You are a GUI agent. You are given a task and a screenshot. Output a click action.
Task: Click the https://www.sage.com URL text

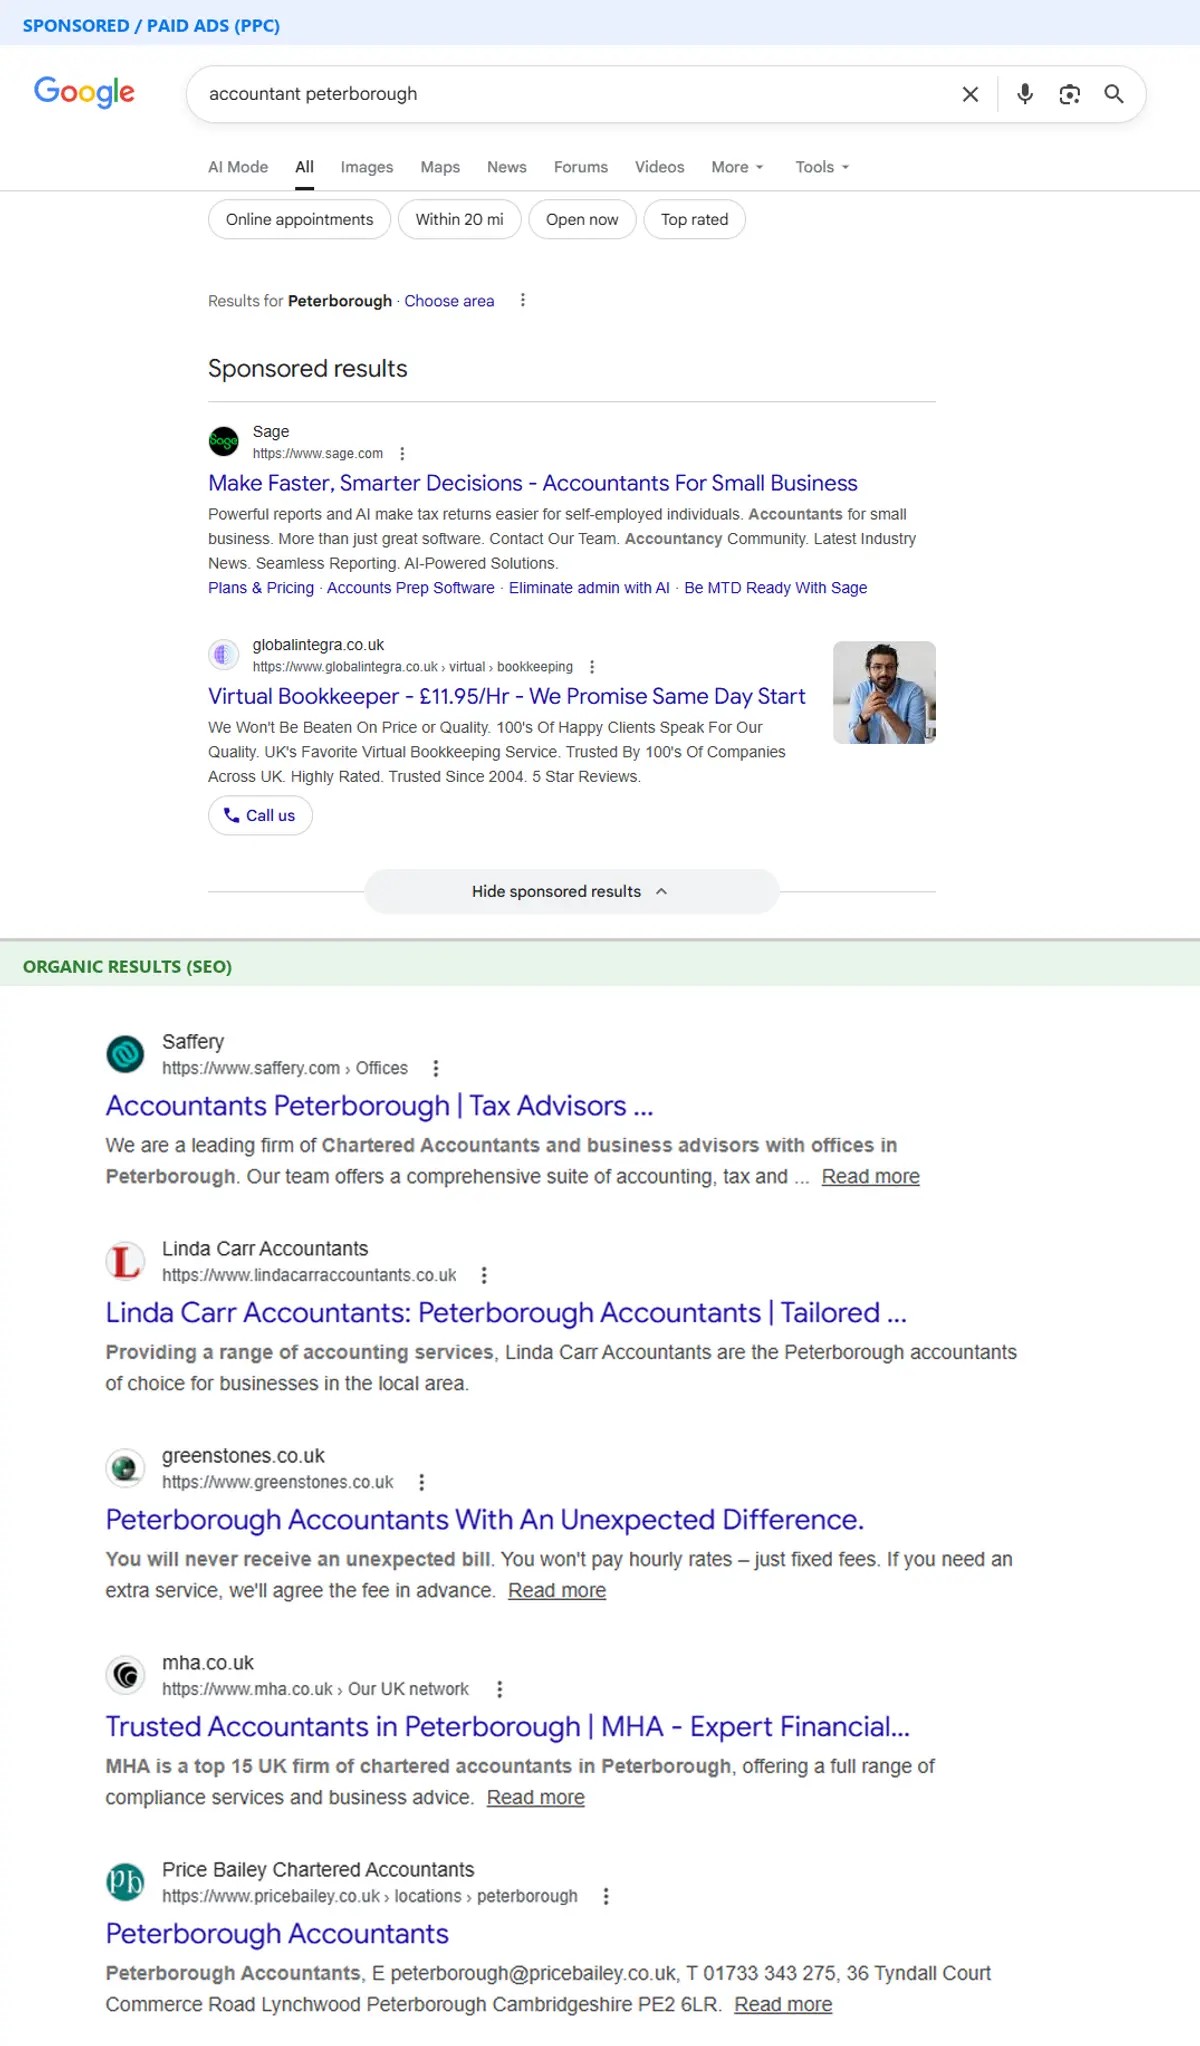(x=318, y=453)
